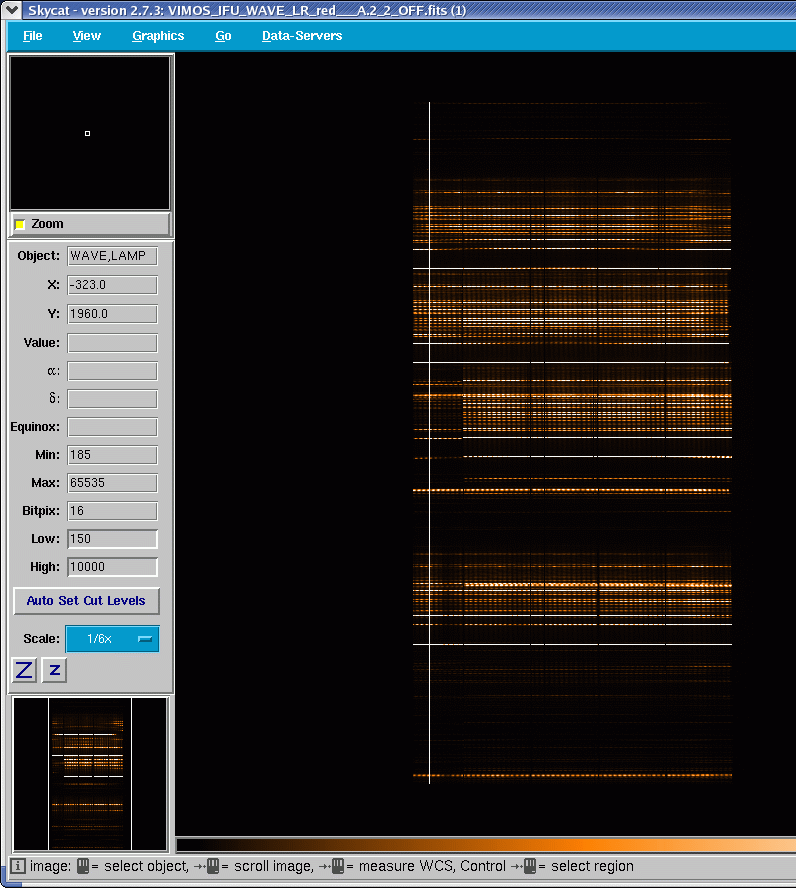Image resolution: width=796 pixels, height=888 pixels.
Task: Open the Data-Servers menu
Action: pos(302,36)
